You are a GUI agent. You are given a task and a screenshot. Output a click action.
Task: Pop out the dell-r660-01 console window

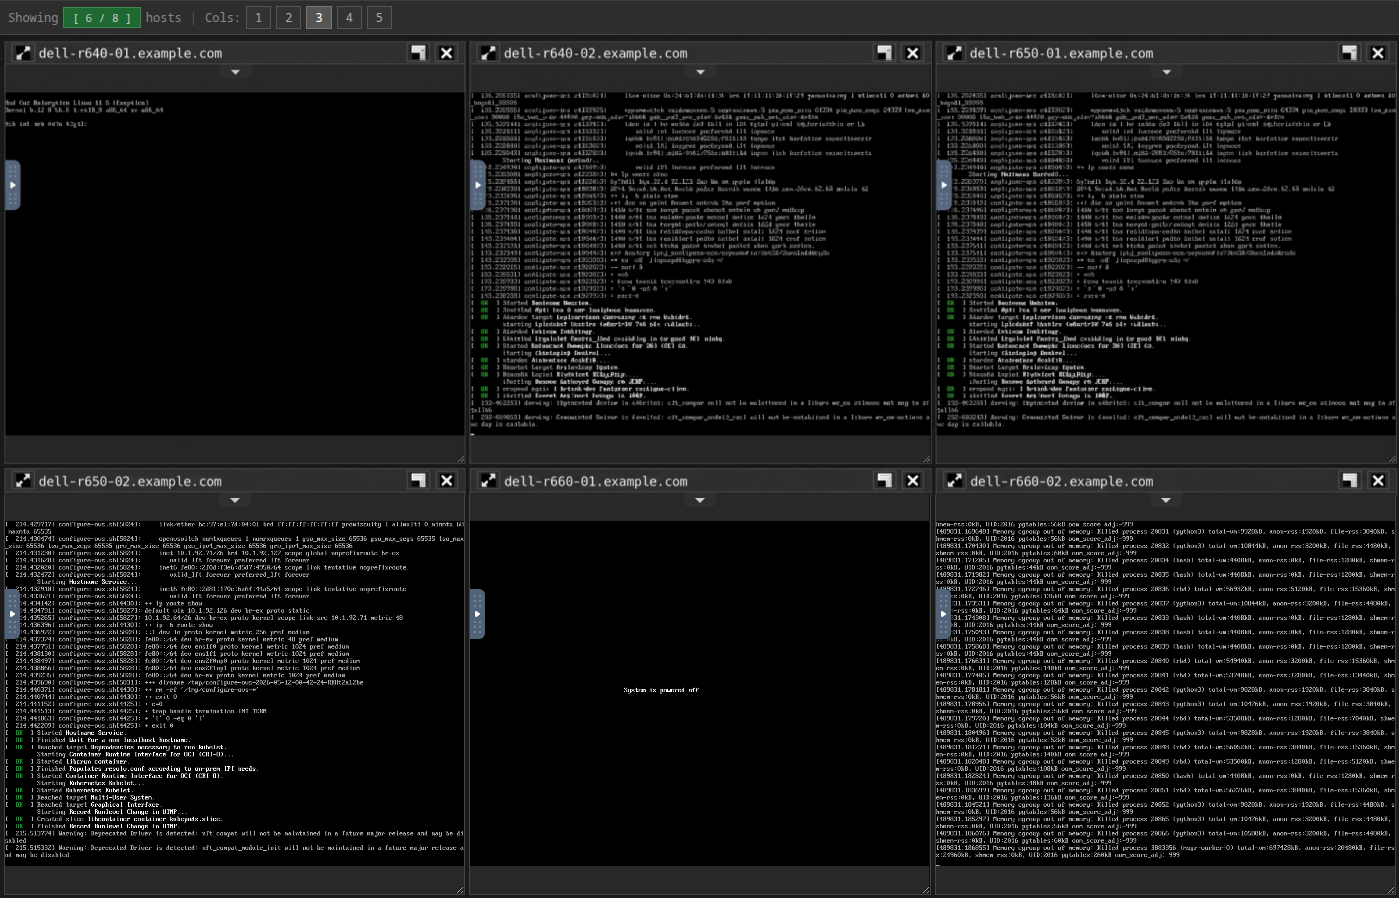(x=884, y=481)
